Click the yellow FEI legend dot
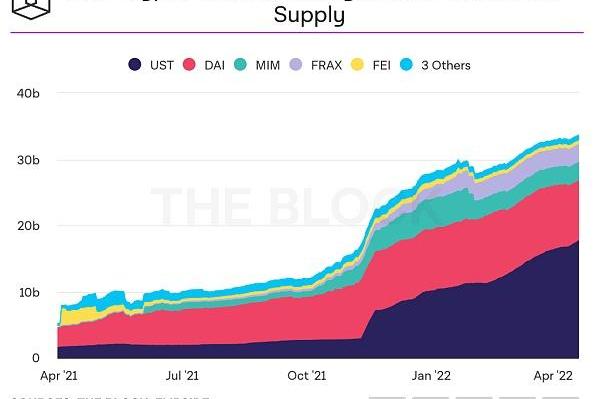The width and height of the screenshot is (600, 399). click(357, 64)
